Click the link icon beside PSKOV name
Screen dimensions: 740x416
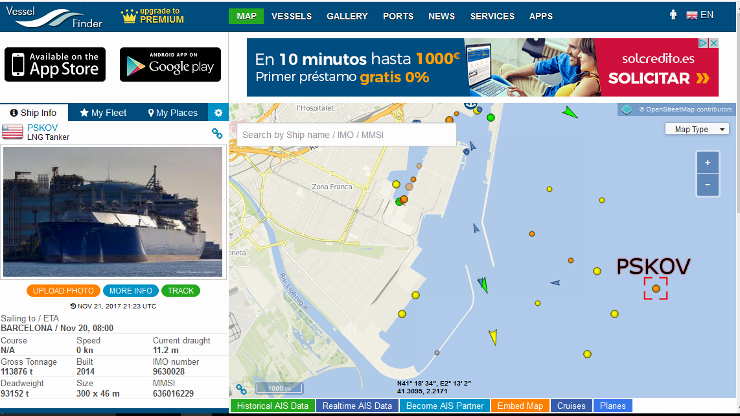217,134
